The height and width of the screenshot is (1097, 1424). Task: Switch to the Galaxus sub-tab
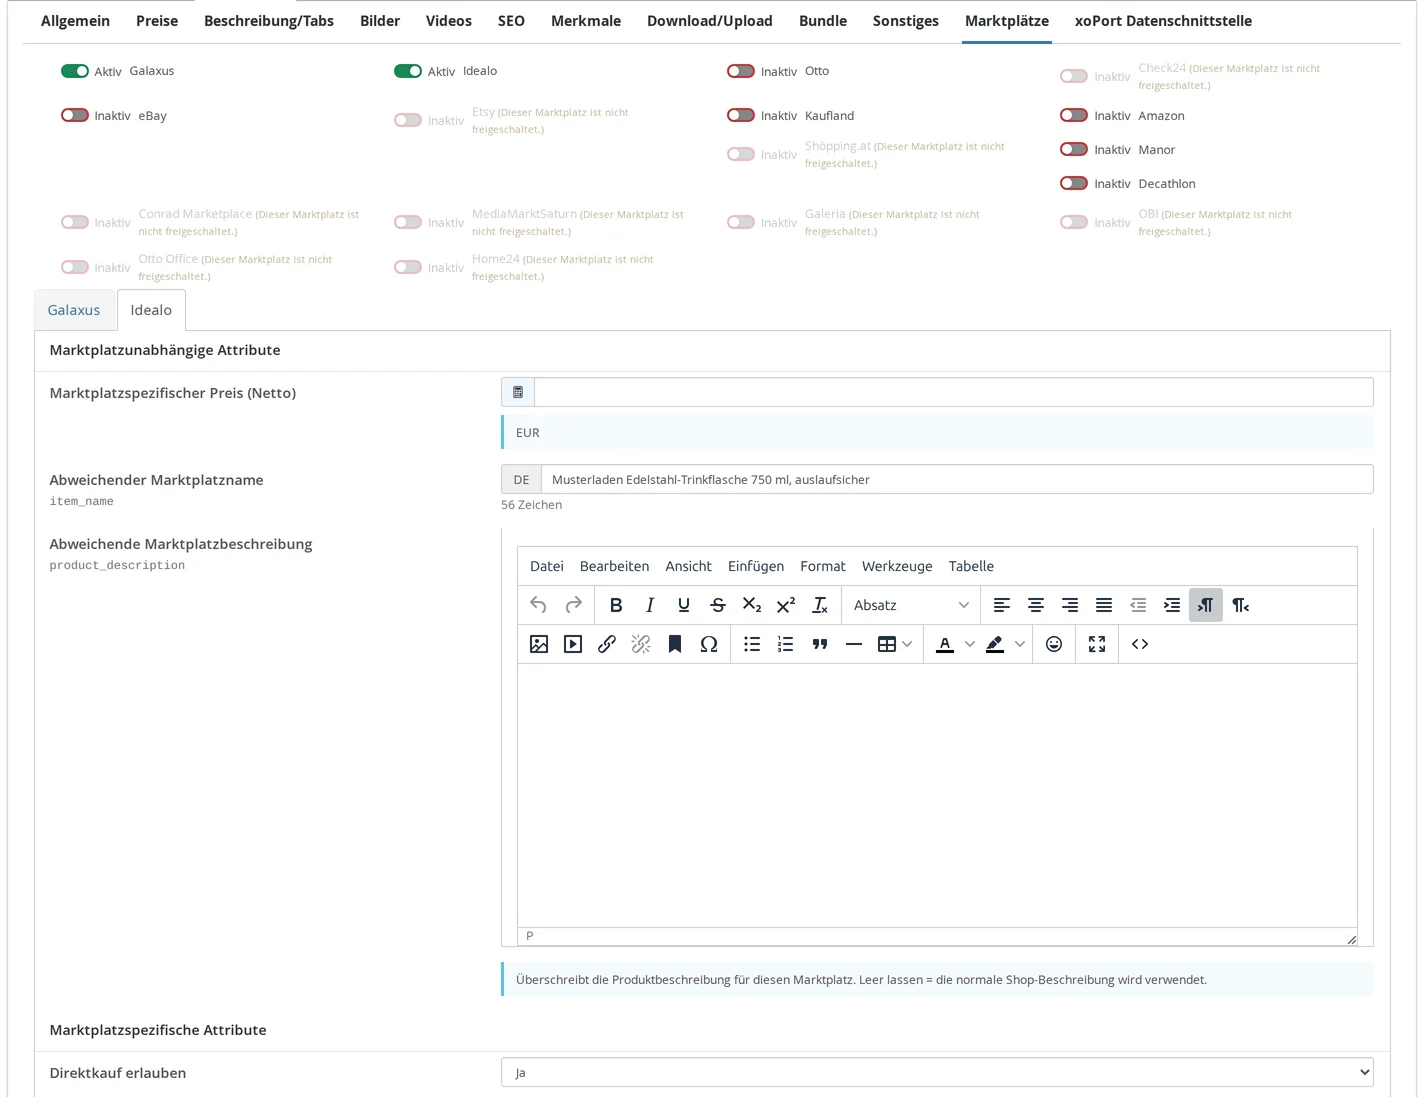(74, 310)
